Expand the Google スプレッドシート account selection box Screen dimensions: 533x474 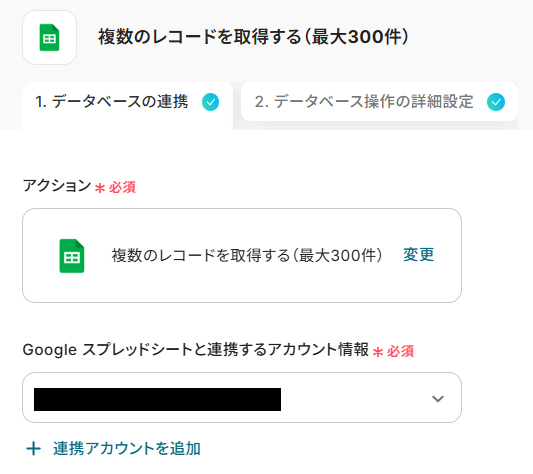pos(242,397)
